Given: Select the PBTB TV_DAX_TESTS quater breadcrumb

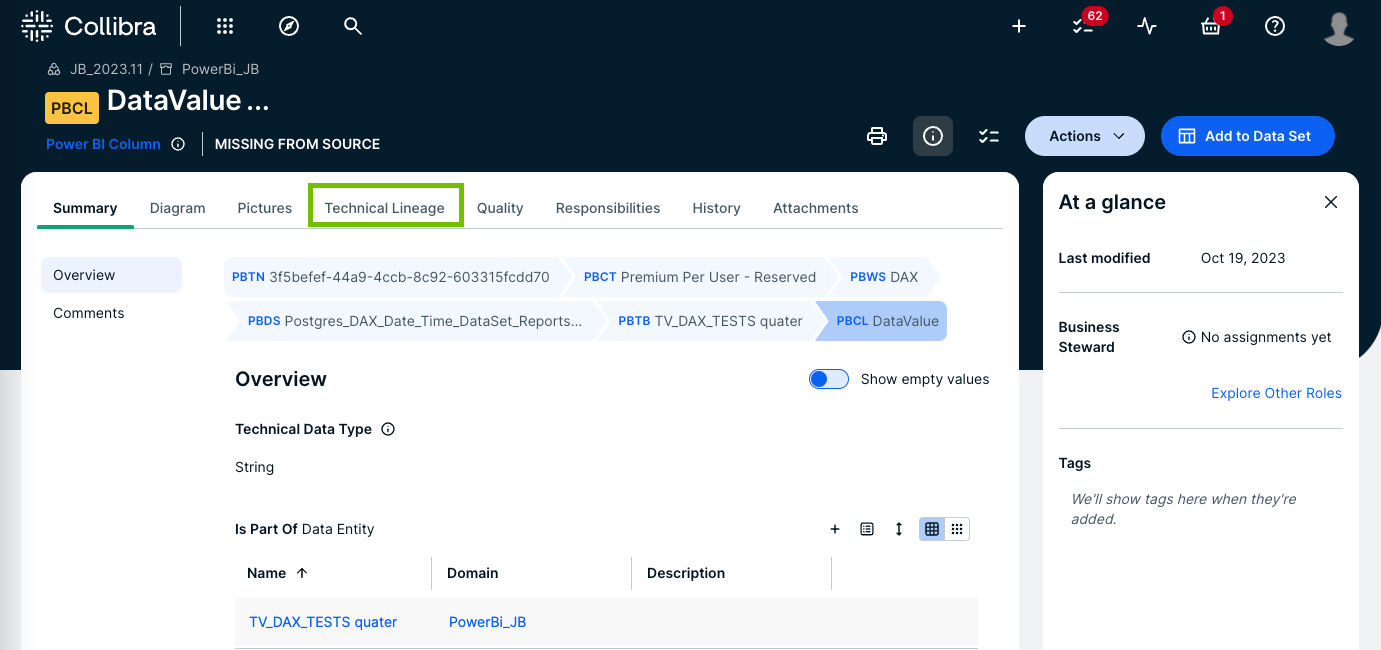Looking at the screenshot, I should tap(710, 321).
